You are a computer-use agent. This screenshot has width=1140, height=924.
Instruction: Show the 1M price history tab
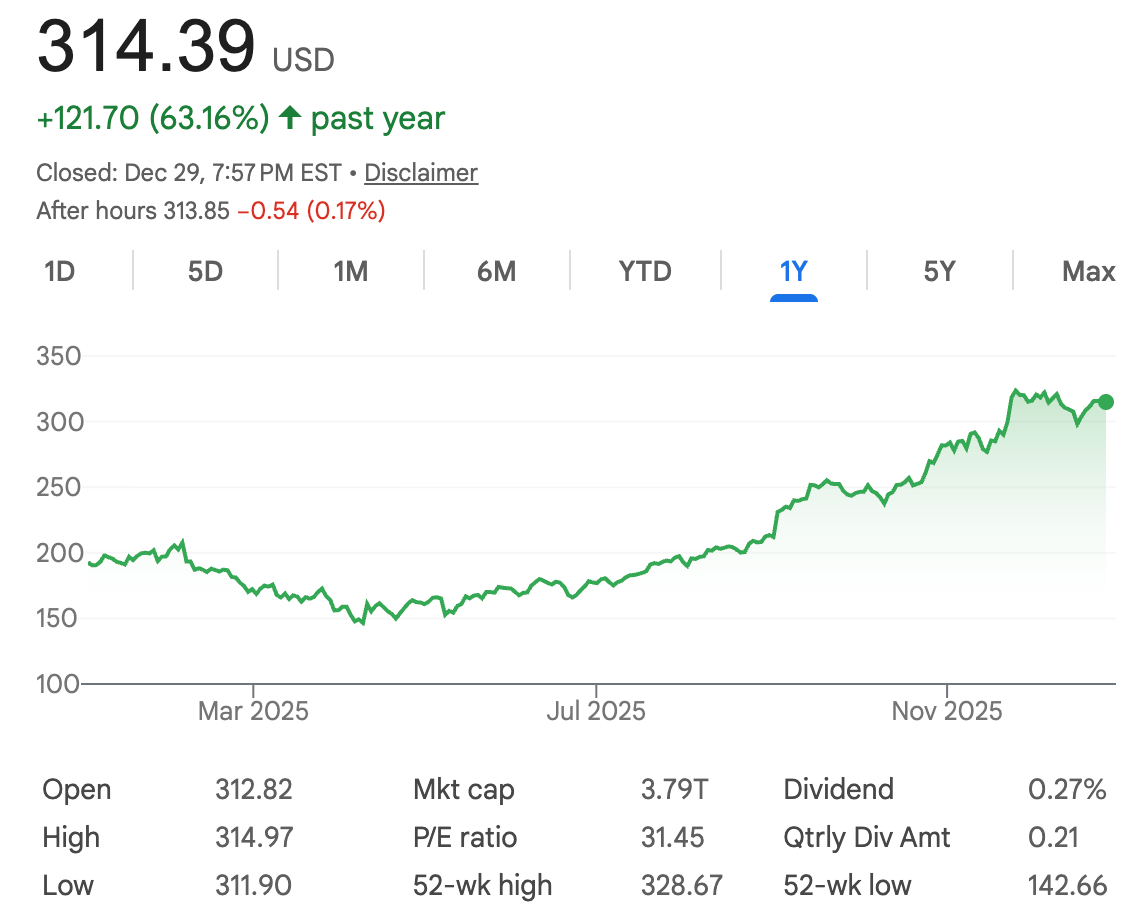click(351, 271)
